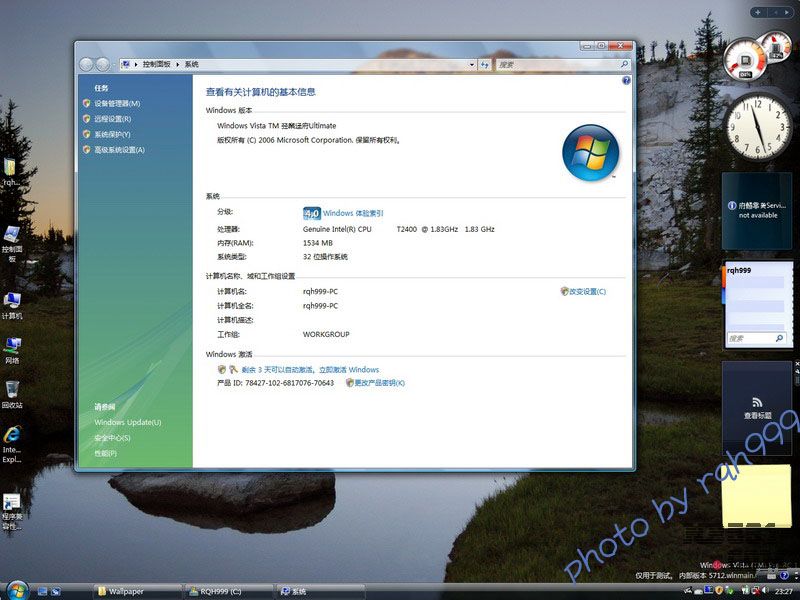Open the program compatibility desktop shortcut
The width and height of the screenshot is (800, 600).
tap(12, 512)
